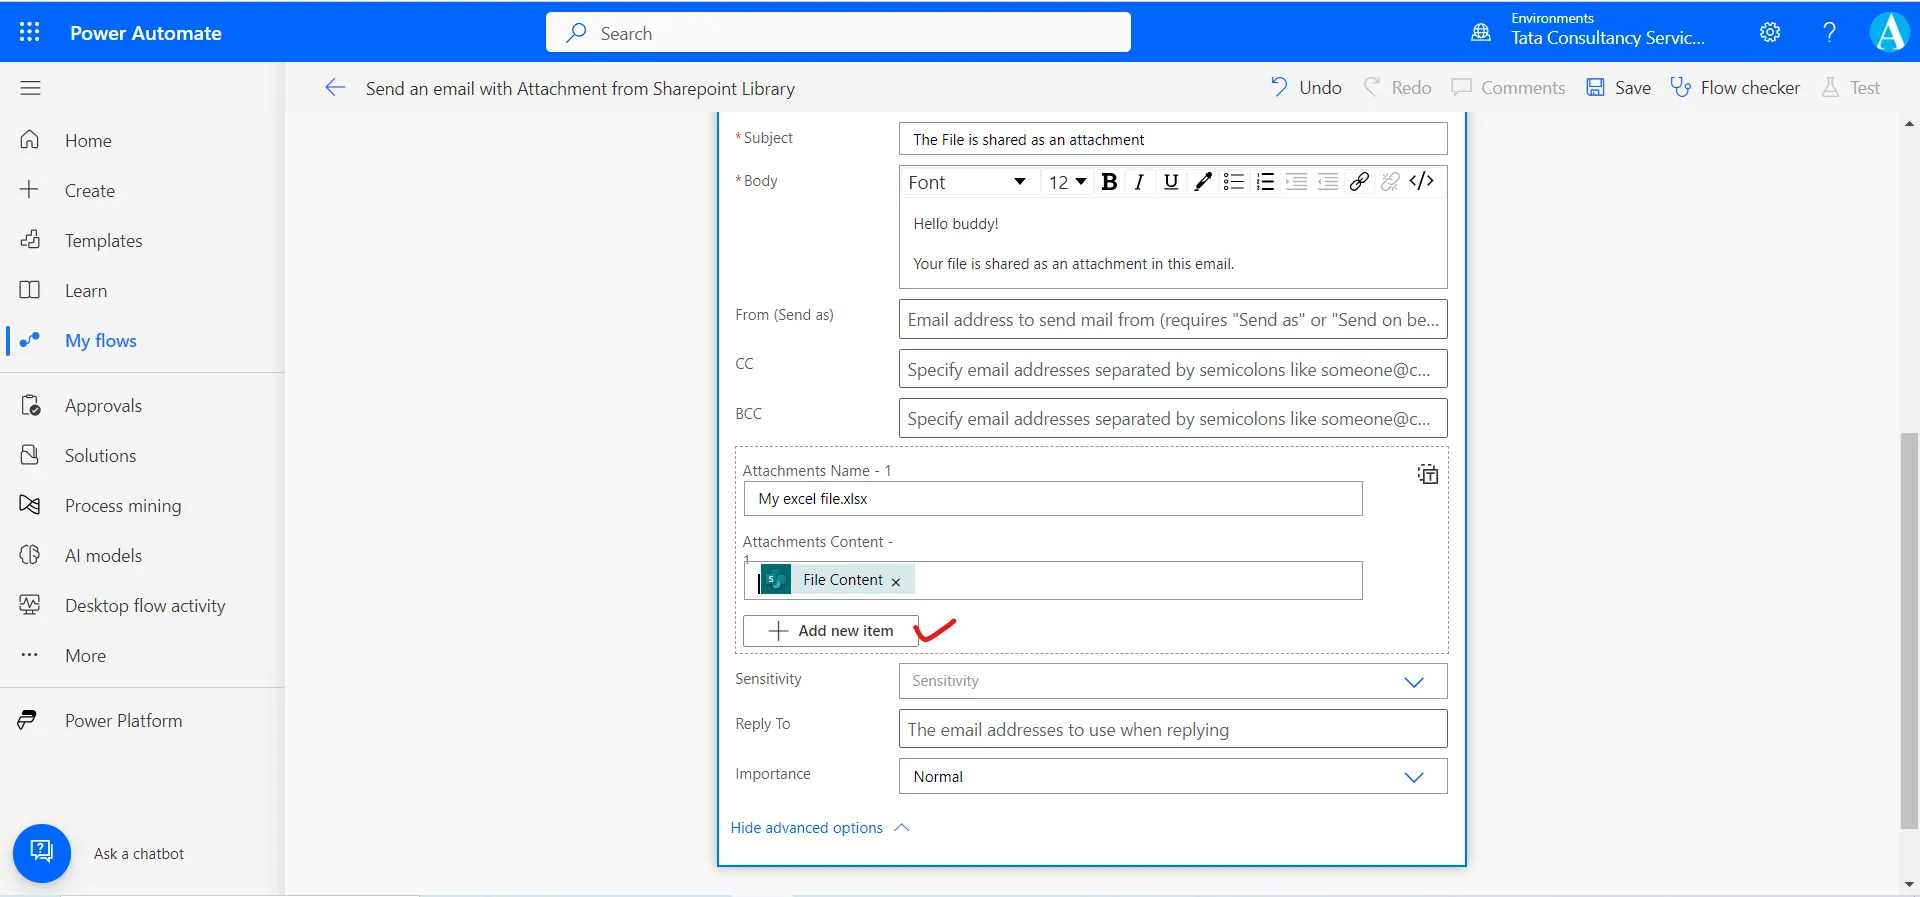Click the Attachments Name field
This screenshot has height=897, width=1920.
click(x=1053, y=499)
